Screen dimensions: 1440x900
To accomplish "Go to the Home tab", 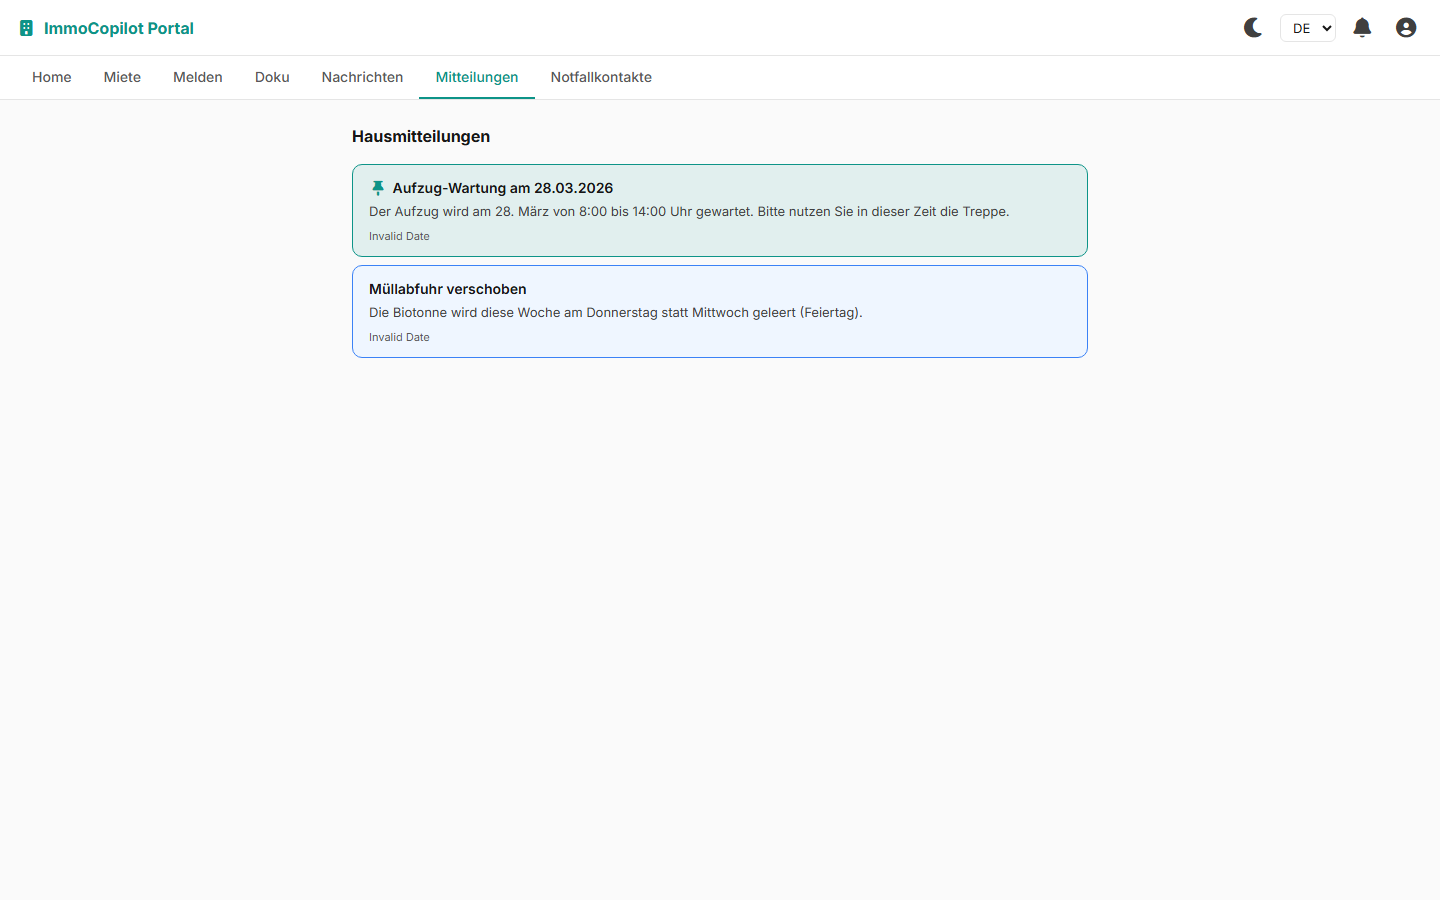I will (52, 77).
